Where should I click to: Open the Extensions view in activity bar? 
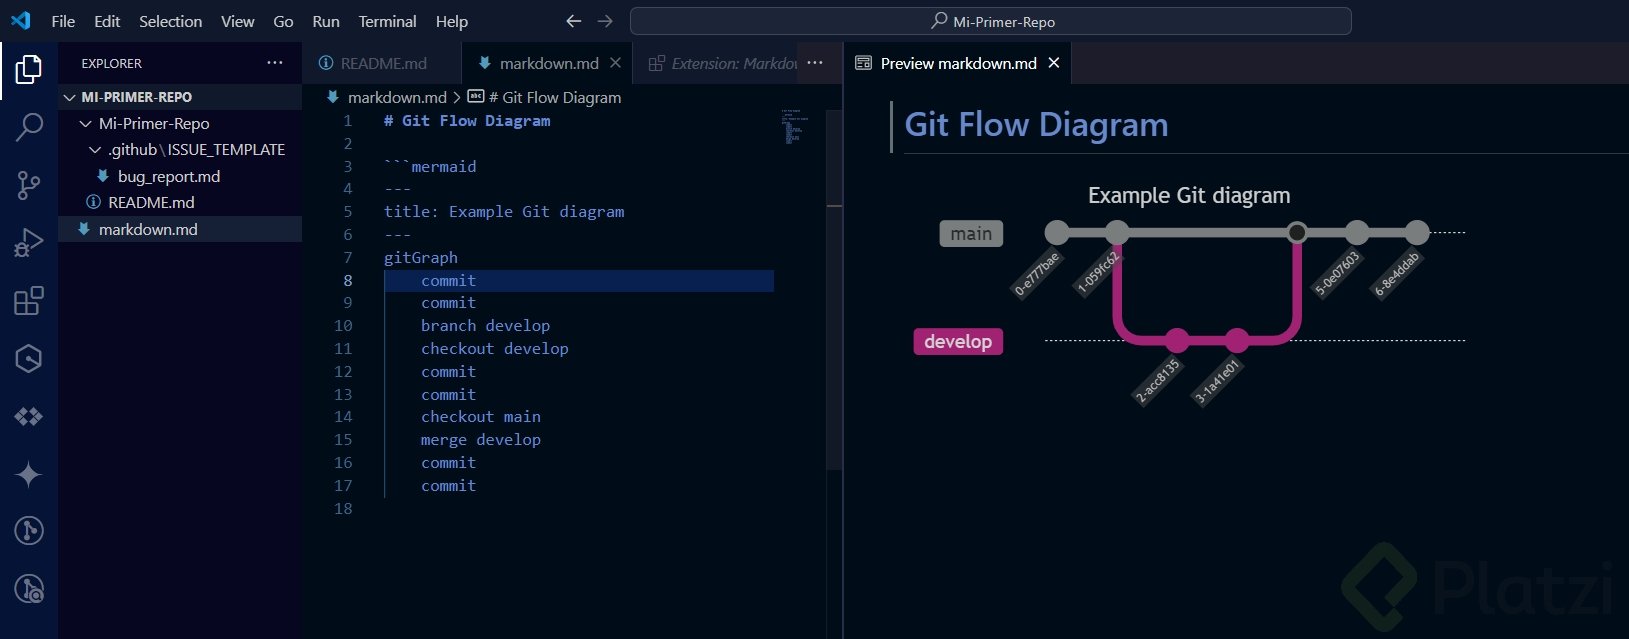click(x=29, y=301)
